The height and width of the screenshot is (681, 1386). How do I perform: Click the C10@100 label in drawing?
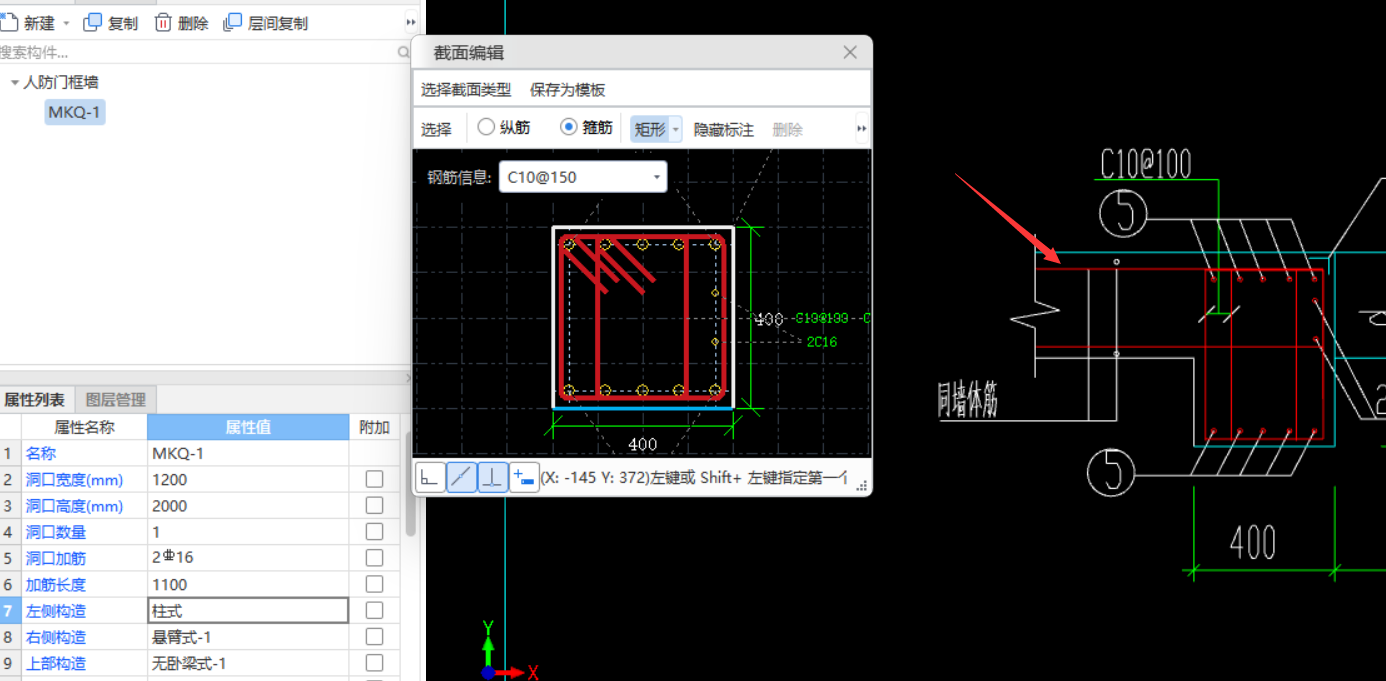1146,164
